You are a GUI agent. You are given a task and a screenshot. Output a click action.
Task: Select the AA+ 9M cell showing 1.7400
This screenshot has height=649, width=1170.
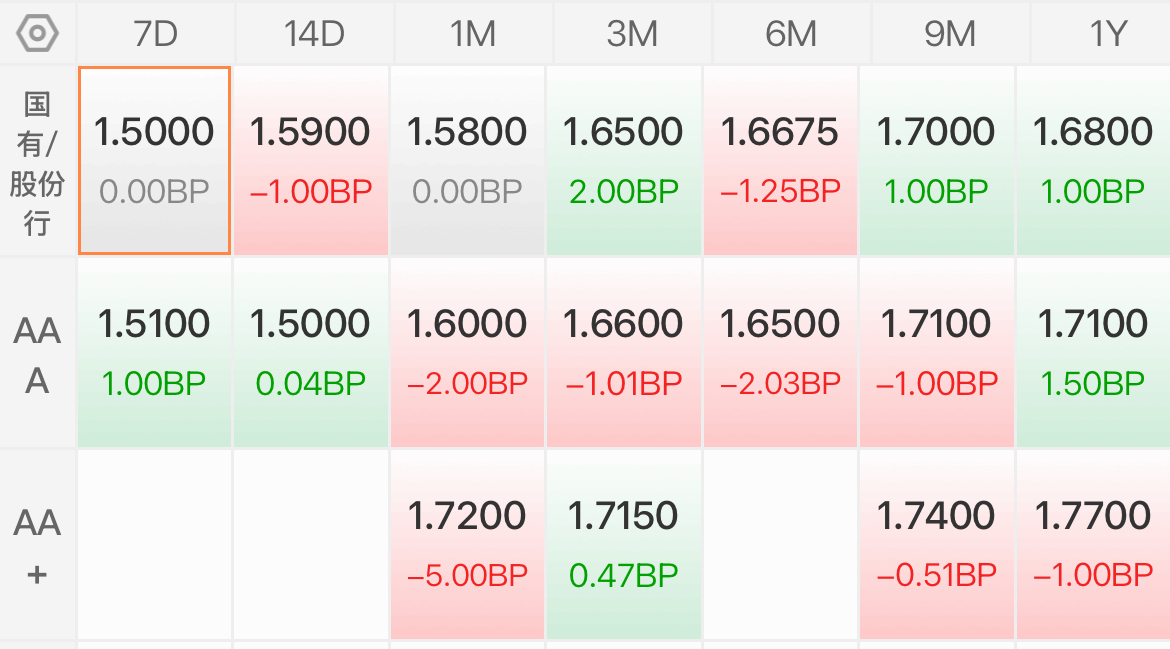[x=936, y=545]
